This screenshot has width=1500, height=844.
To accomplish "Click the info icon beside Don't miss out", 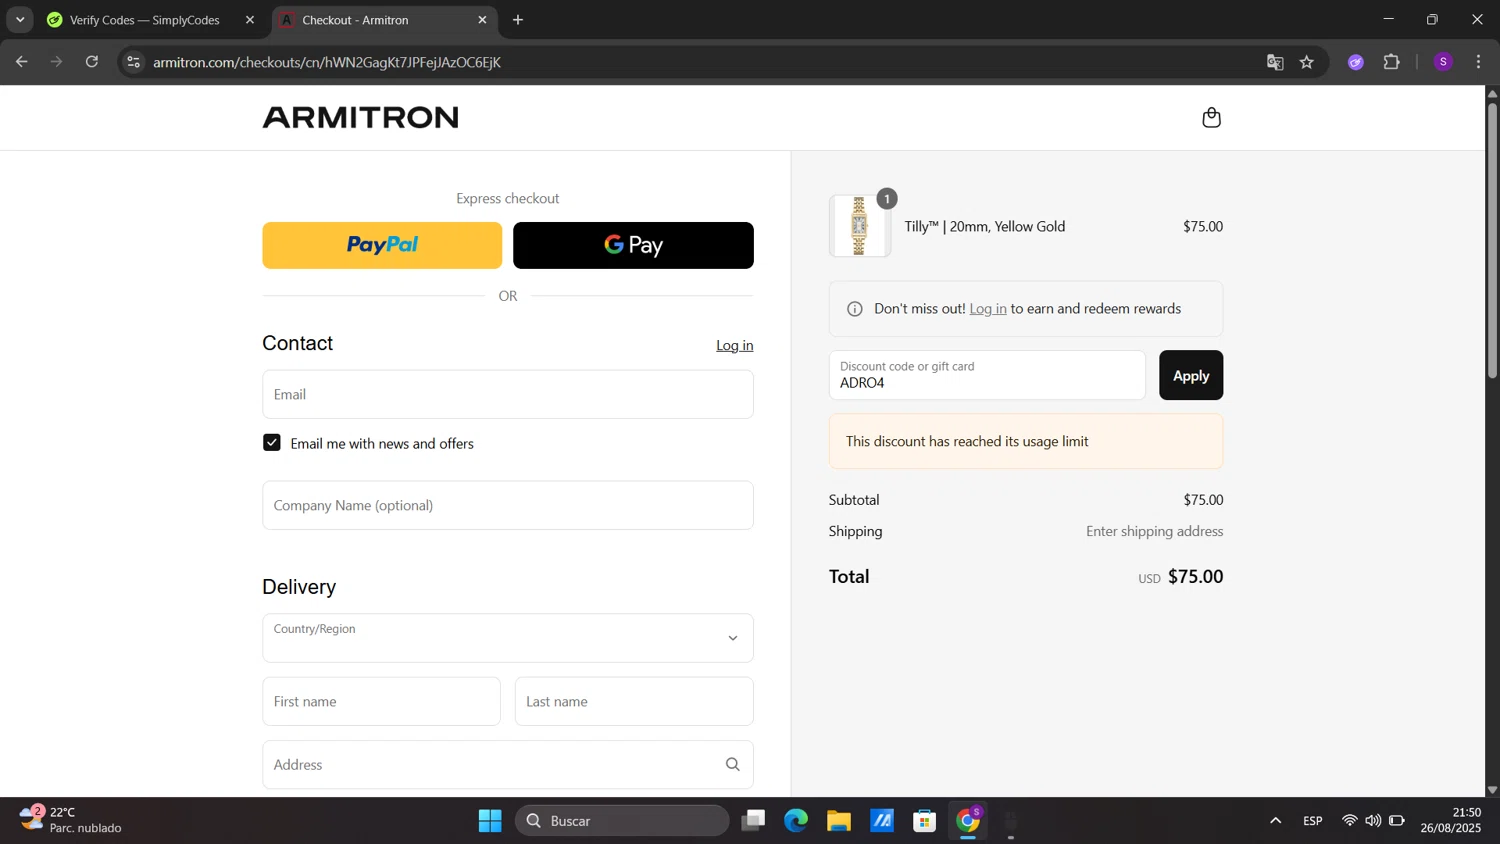I will [x=855, y=309].
